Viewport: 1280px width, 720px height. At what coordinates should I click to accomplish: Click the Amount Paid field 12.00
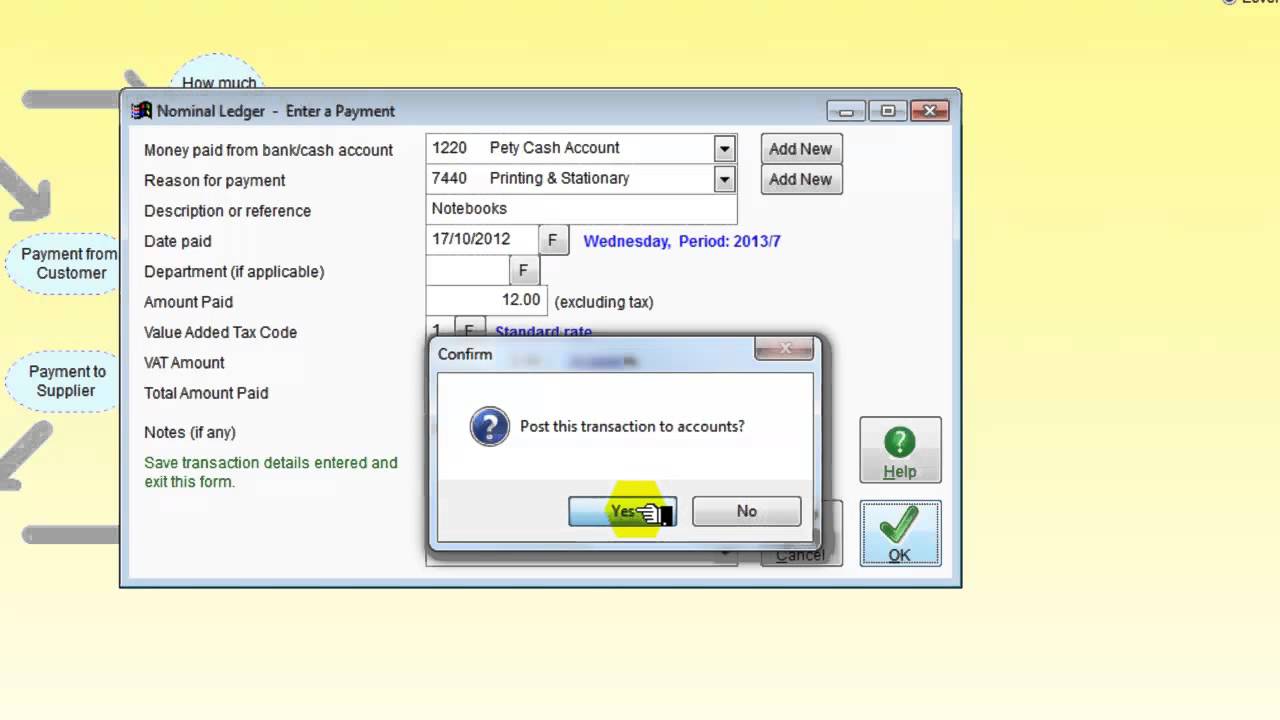[486, 300]
